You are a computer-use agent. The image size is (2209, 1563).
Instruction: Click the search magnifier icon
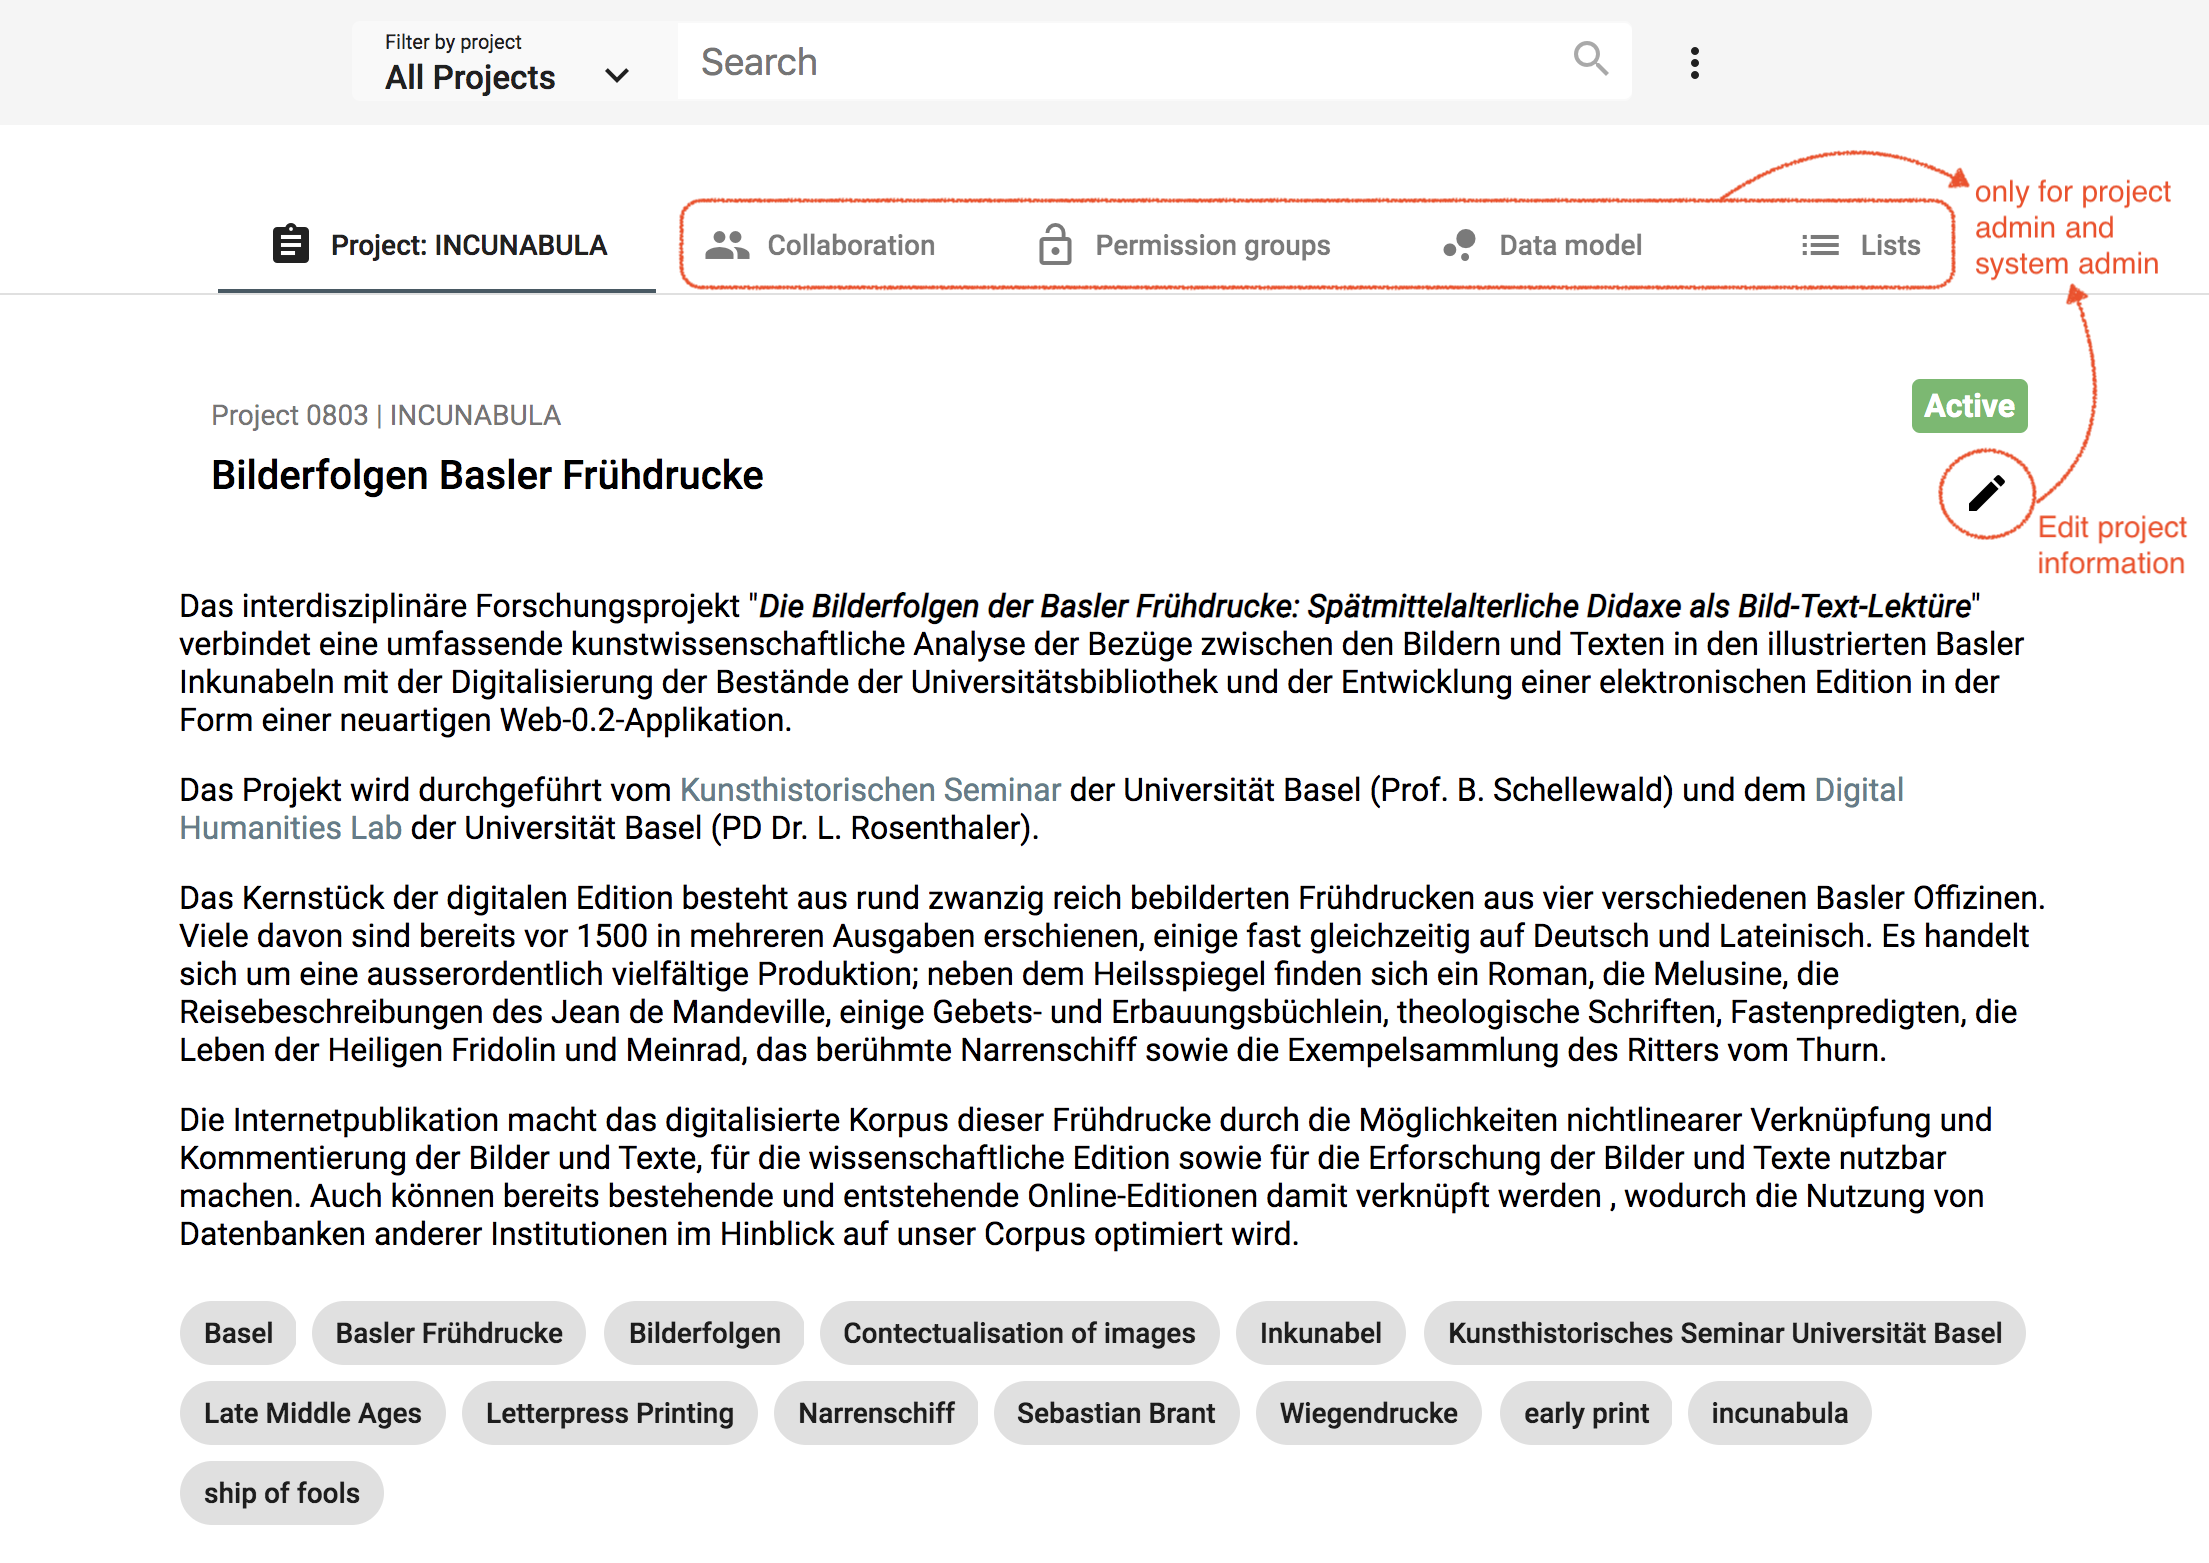(x=1591, y=59)
